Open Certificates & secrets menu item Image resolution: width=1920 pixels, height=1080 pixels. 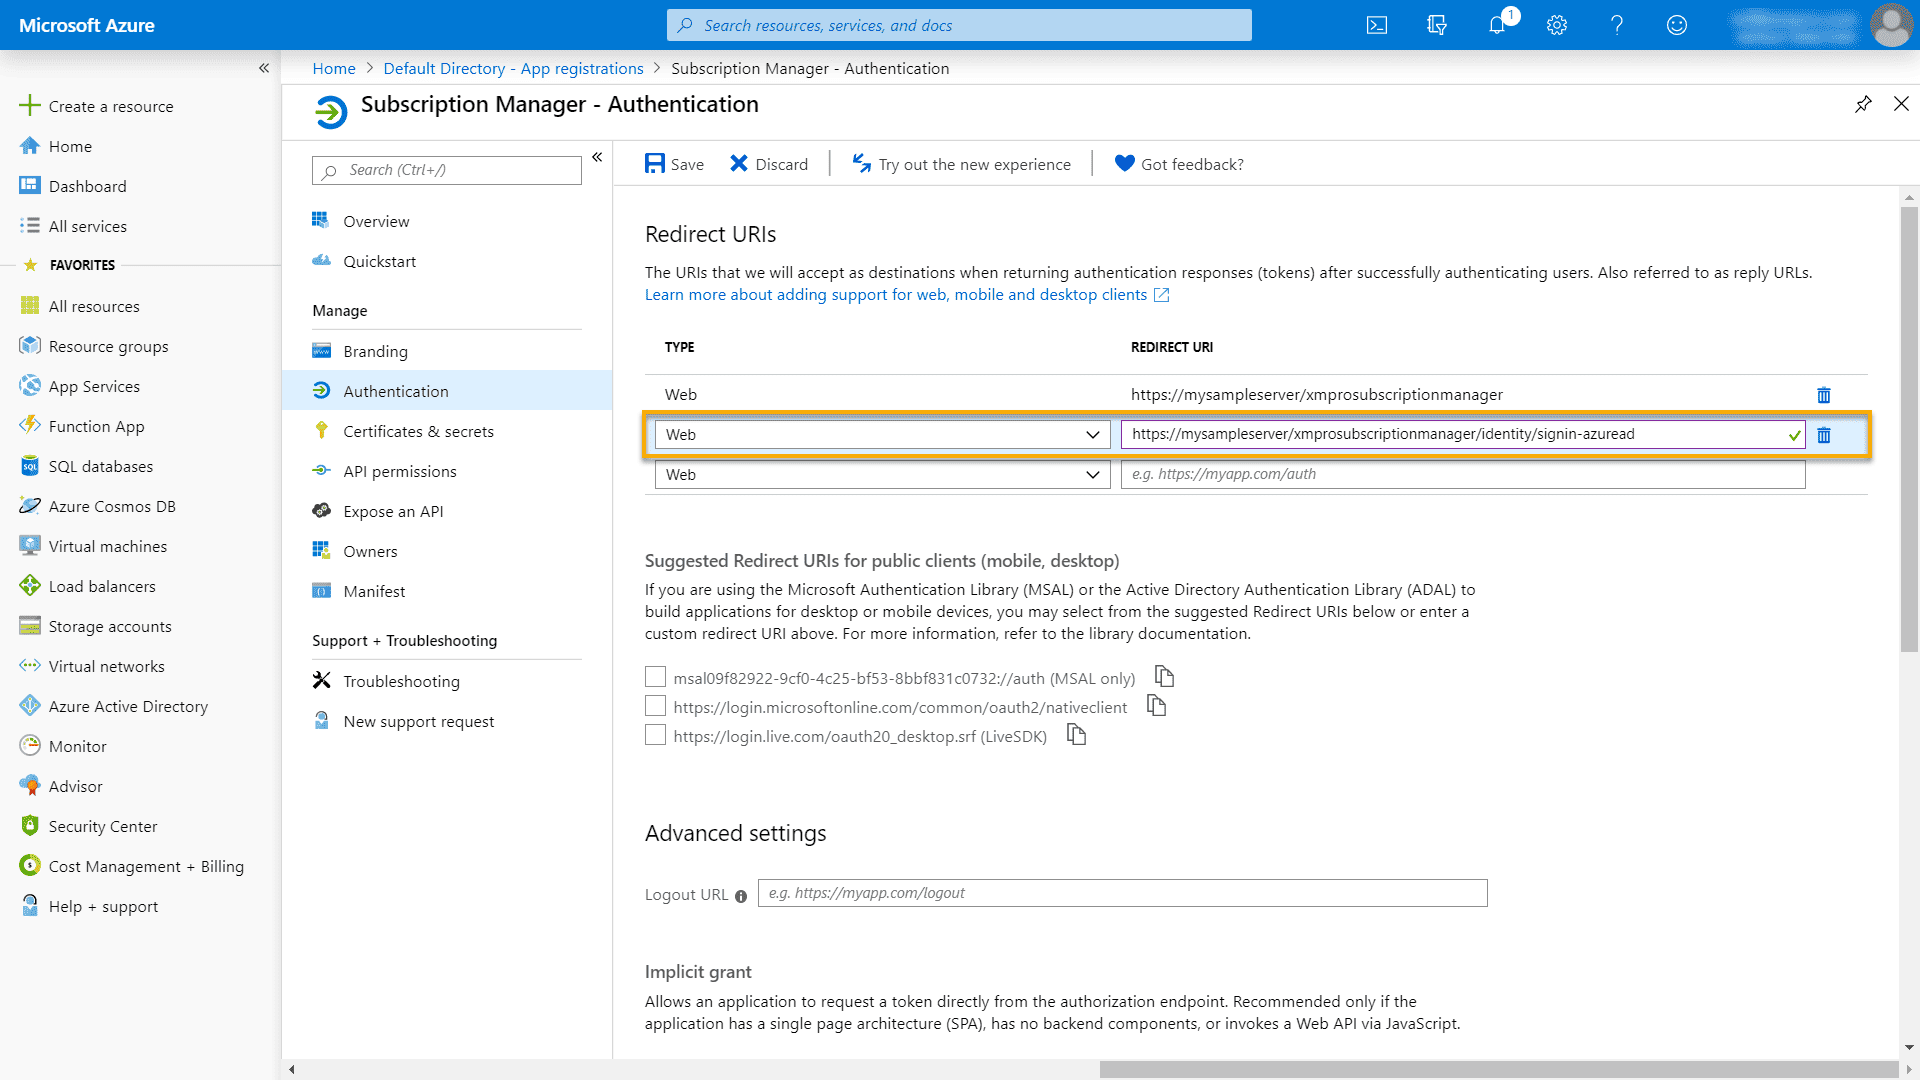point(418,431)
